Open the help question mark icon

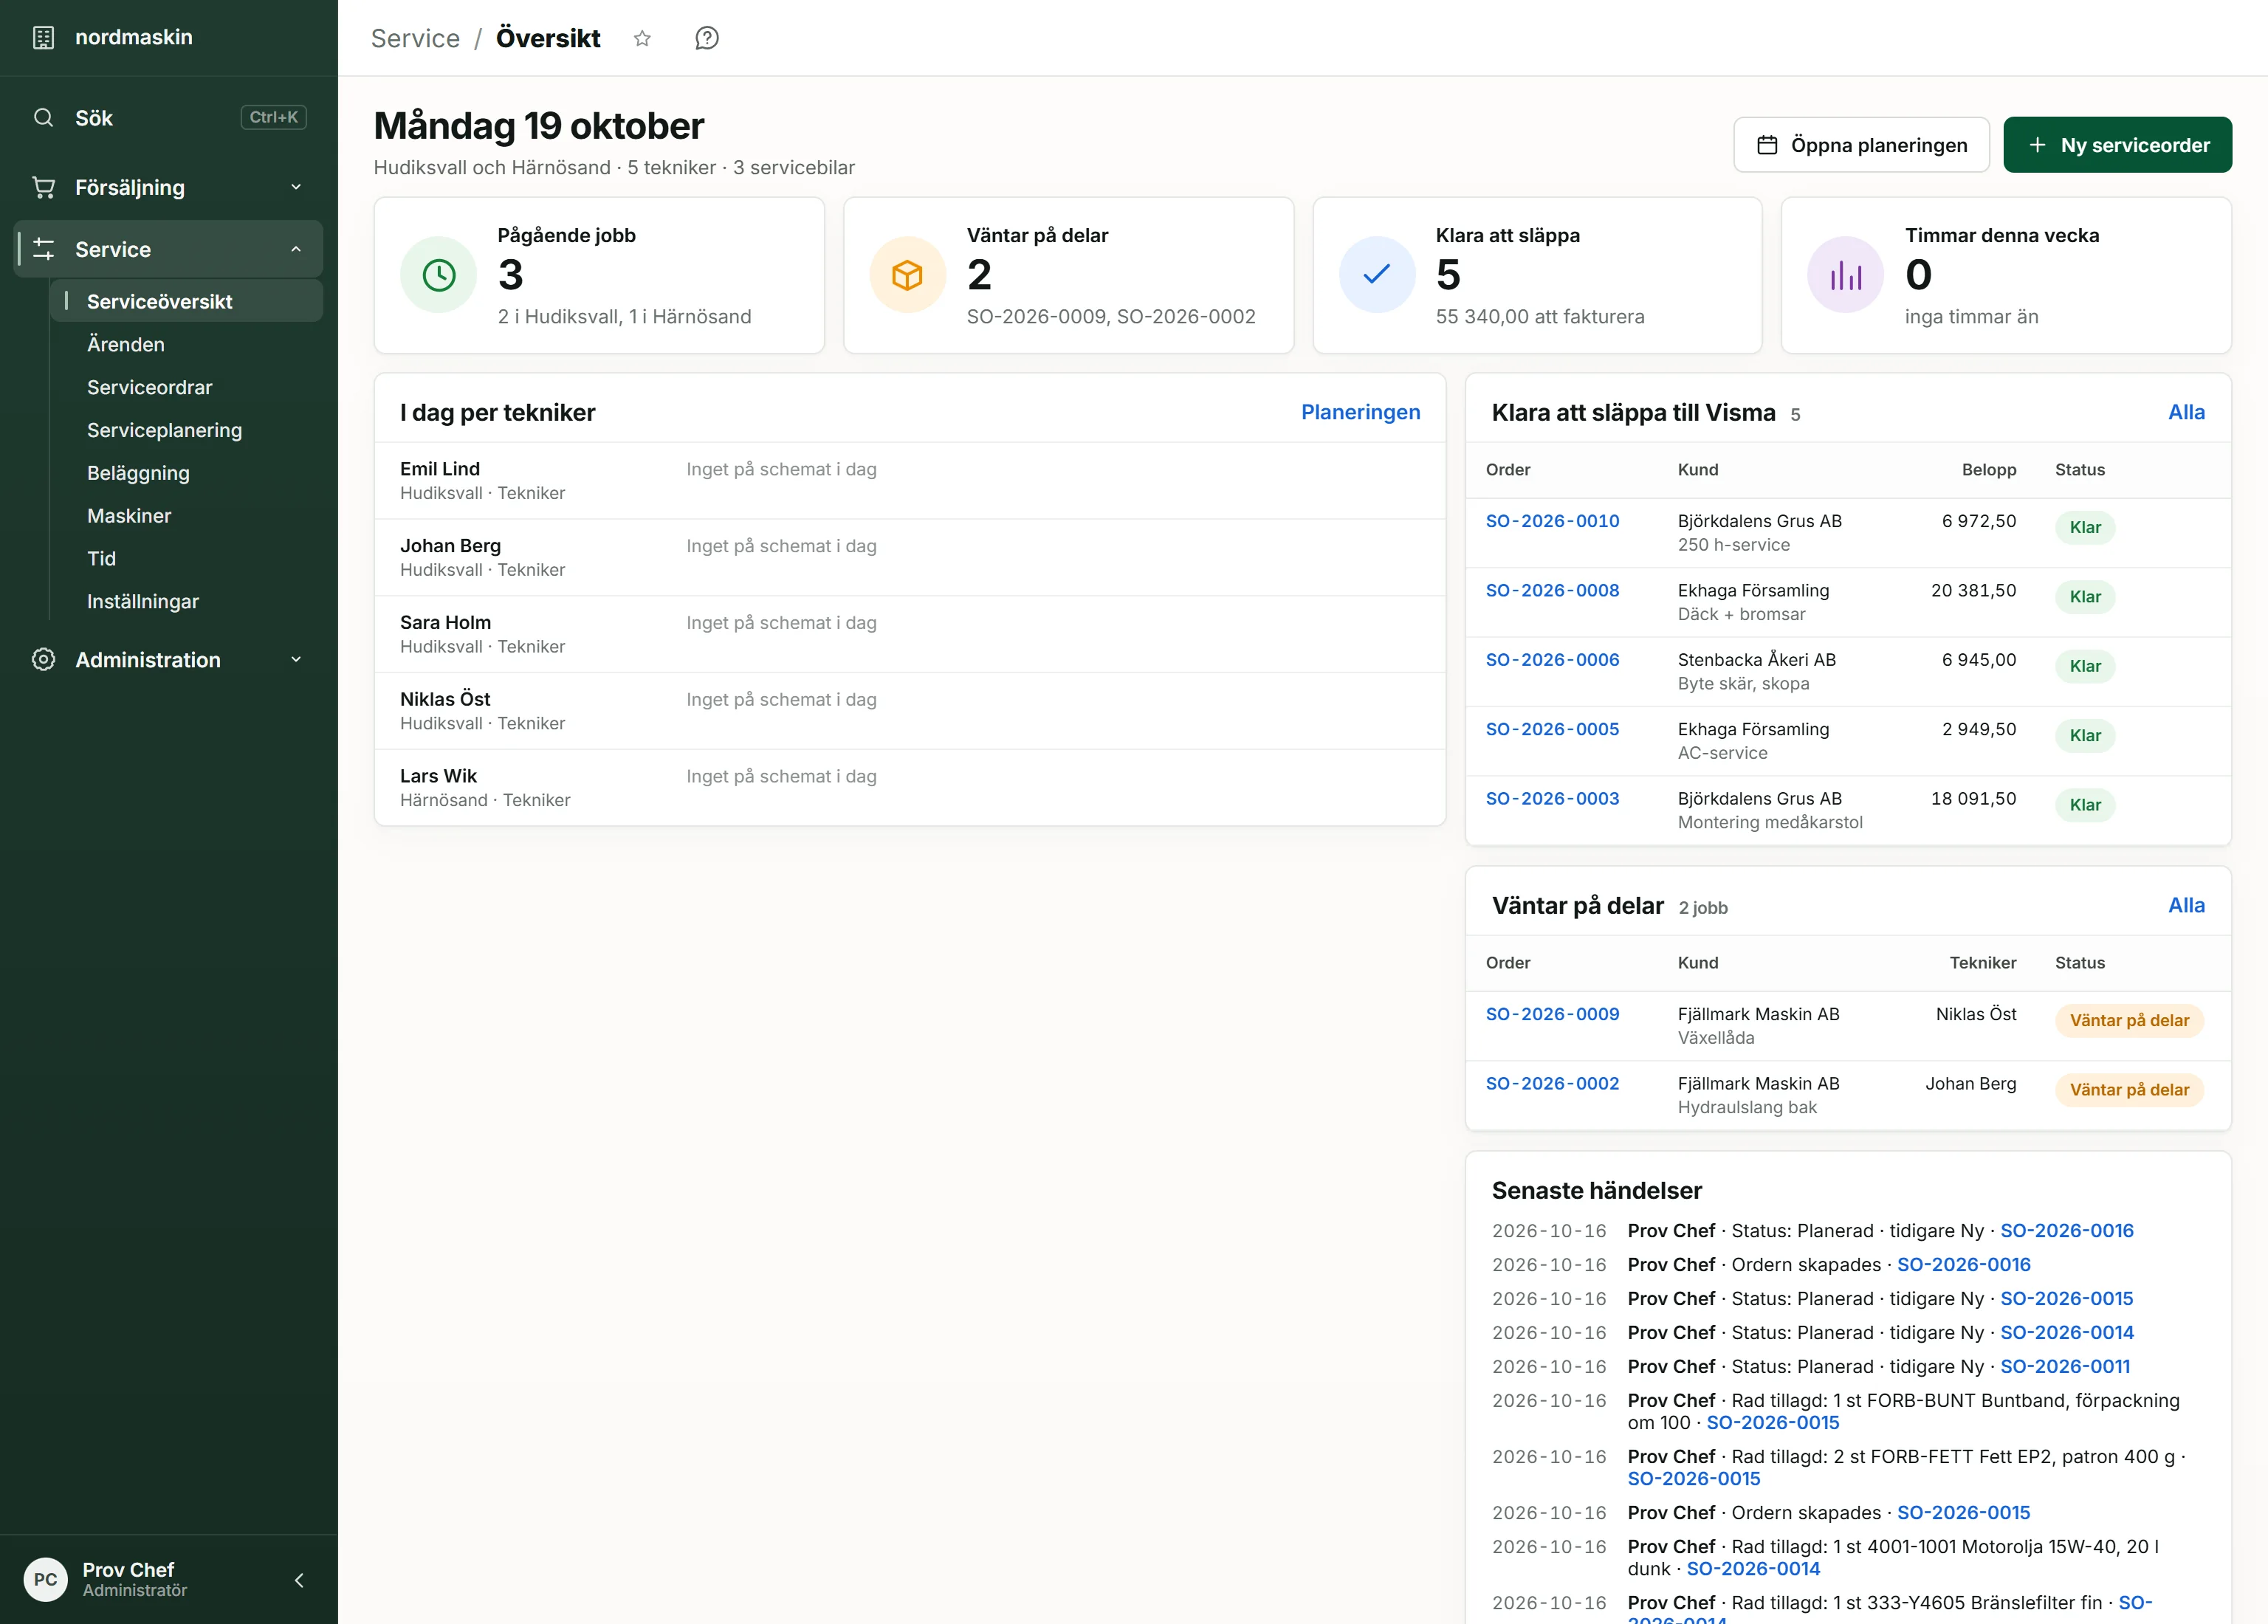tap(707, 38)
